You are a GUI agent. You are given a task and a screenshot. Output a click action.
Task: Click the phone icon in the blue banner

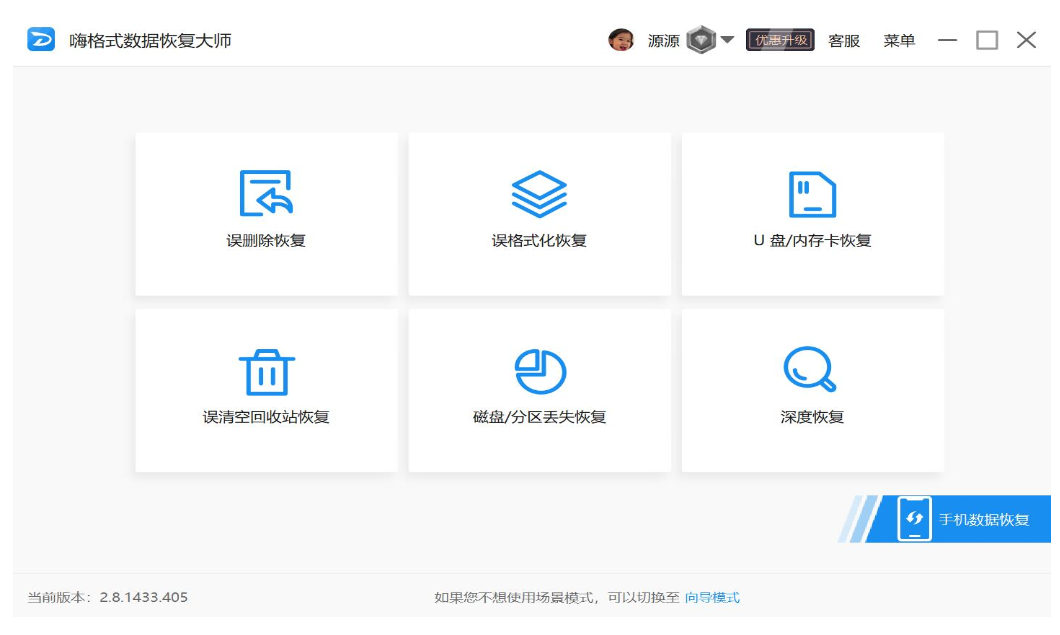pyautogui.click(x=914, y=519)
